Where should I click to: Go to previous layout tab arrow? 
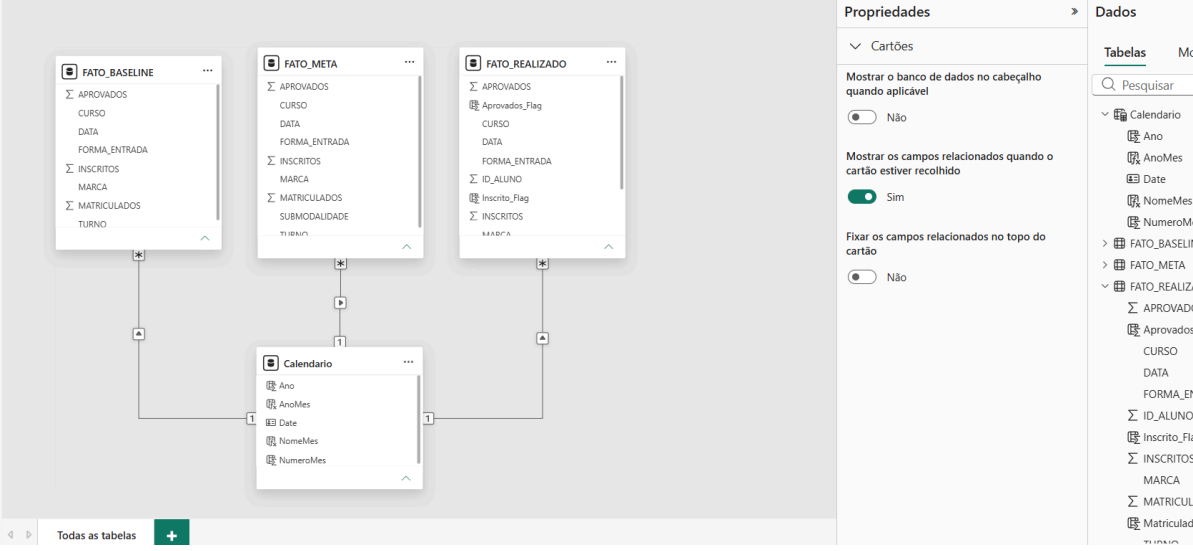pos(11,535)
